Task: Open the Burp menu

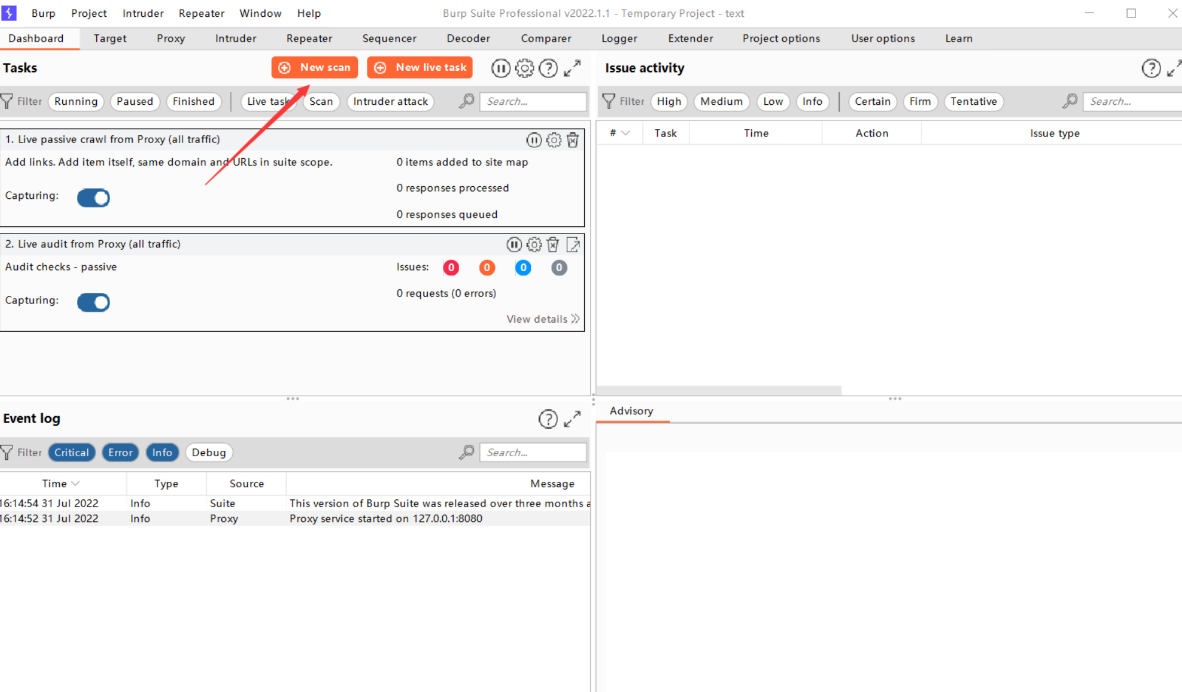Action: click(x=43, y=13)
